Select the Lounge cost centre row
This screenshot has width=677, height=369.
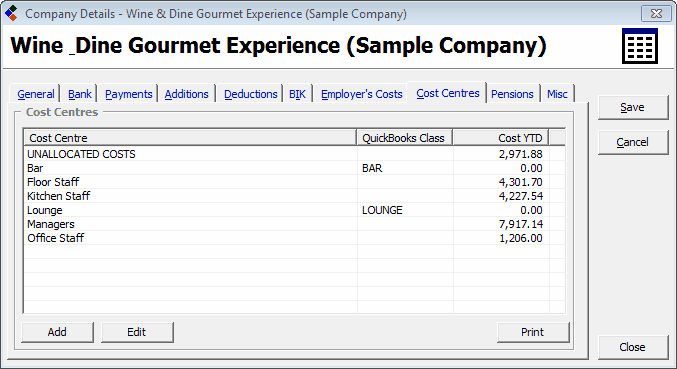[294, 210]
